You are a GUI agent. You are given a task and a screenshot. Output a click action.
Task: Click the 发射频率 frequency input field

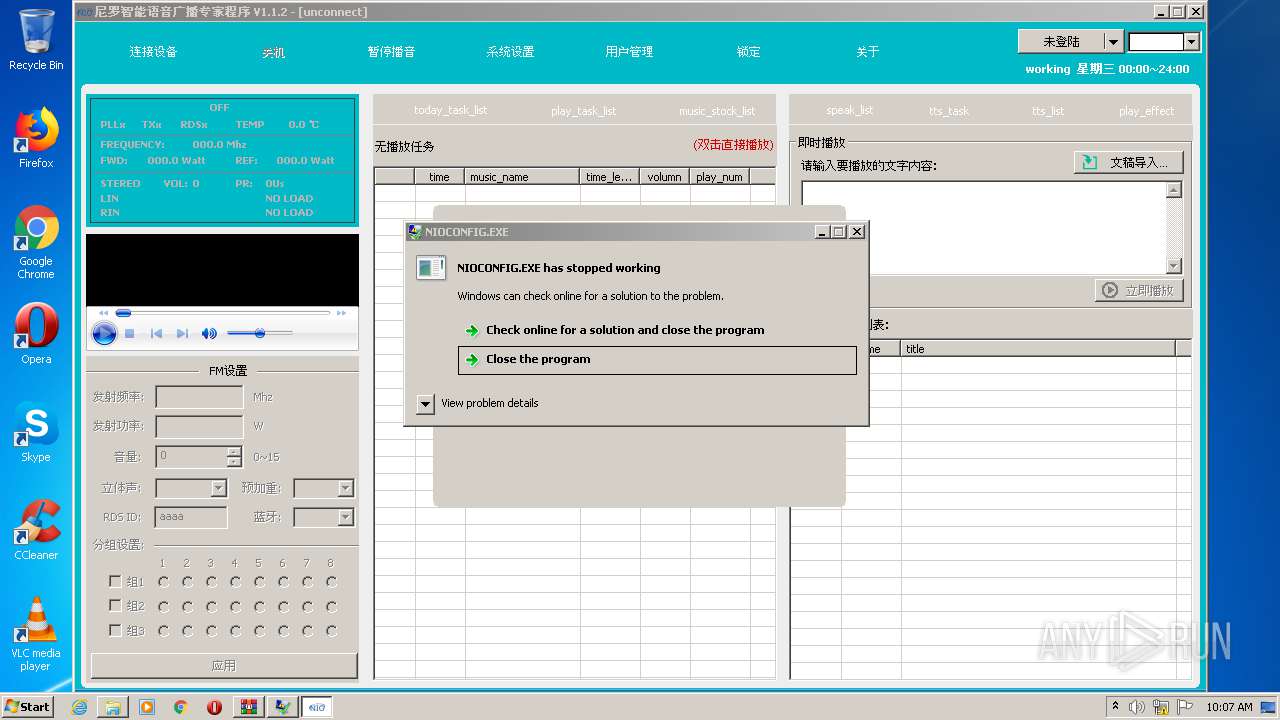click(x=199, y=397)
